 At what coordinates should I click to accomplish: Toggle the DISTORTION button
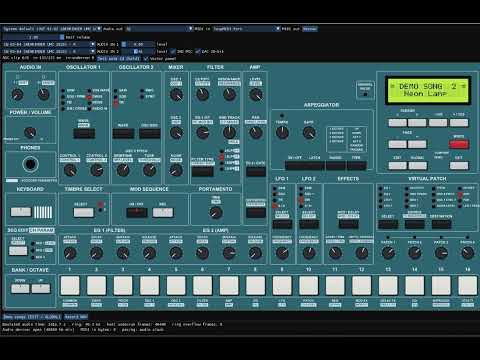pyautogui.click(x=256, y=212)
